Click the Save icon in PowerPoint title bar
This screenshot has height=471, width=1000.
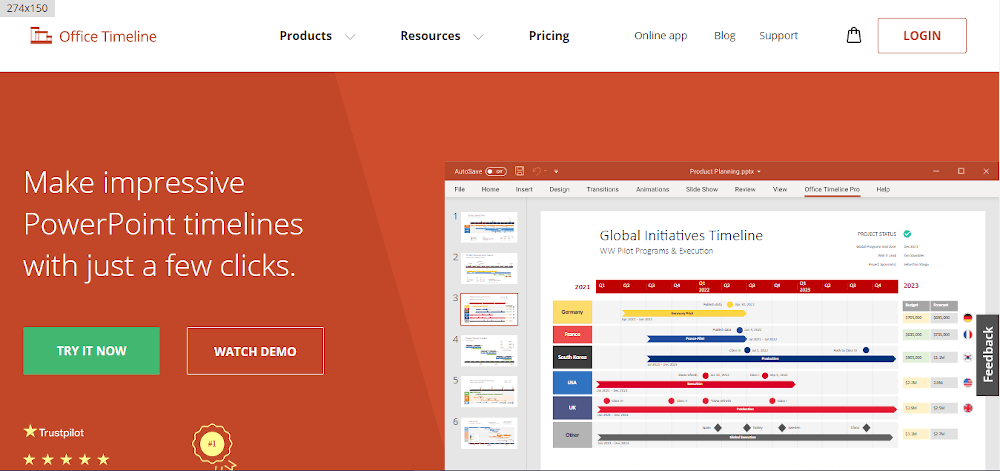pyautogui.click(x=519, y=171)
